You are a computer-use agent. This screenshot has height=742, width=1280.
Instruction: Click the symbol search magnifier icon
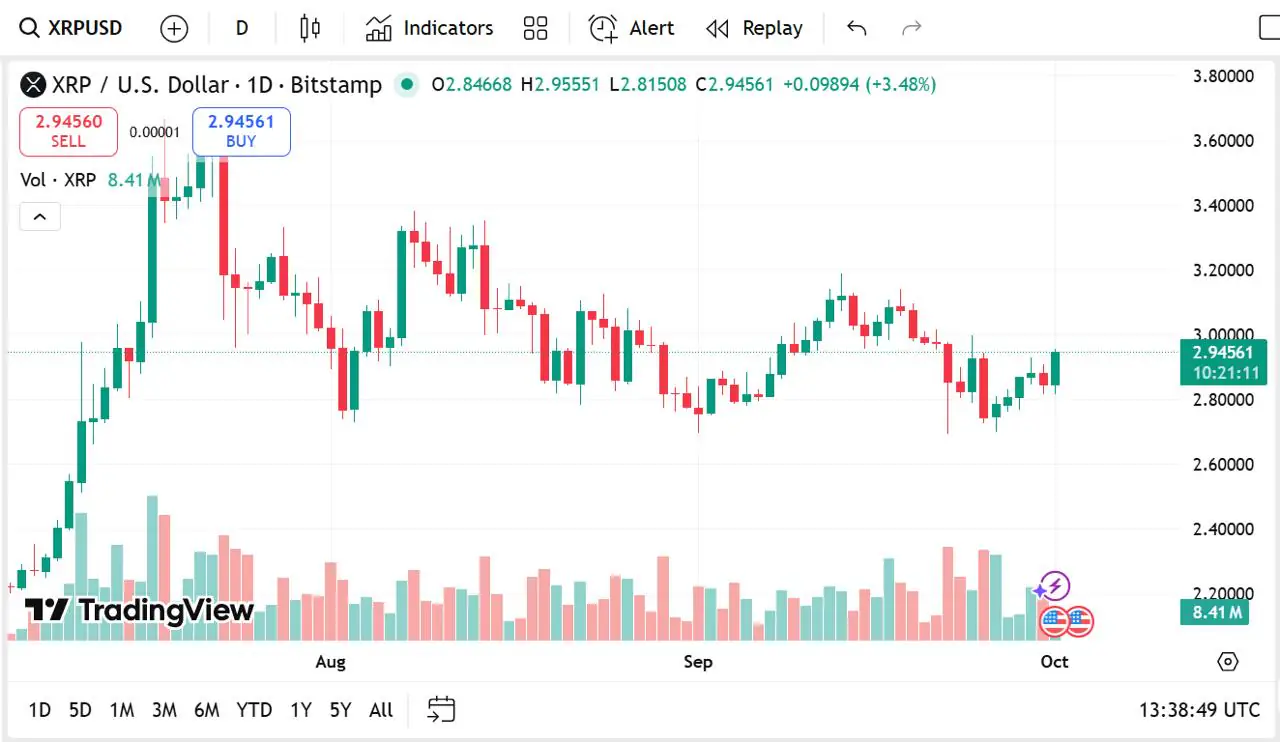tap(30, 28)
